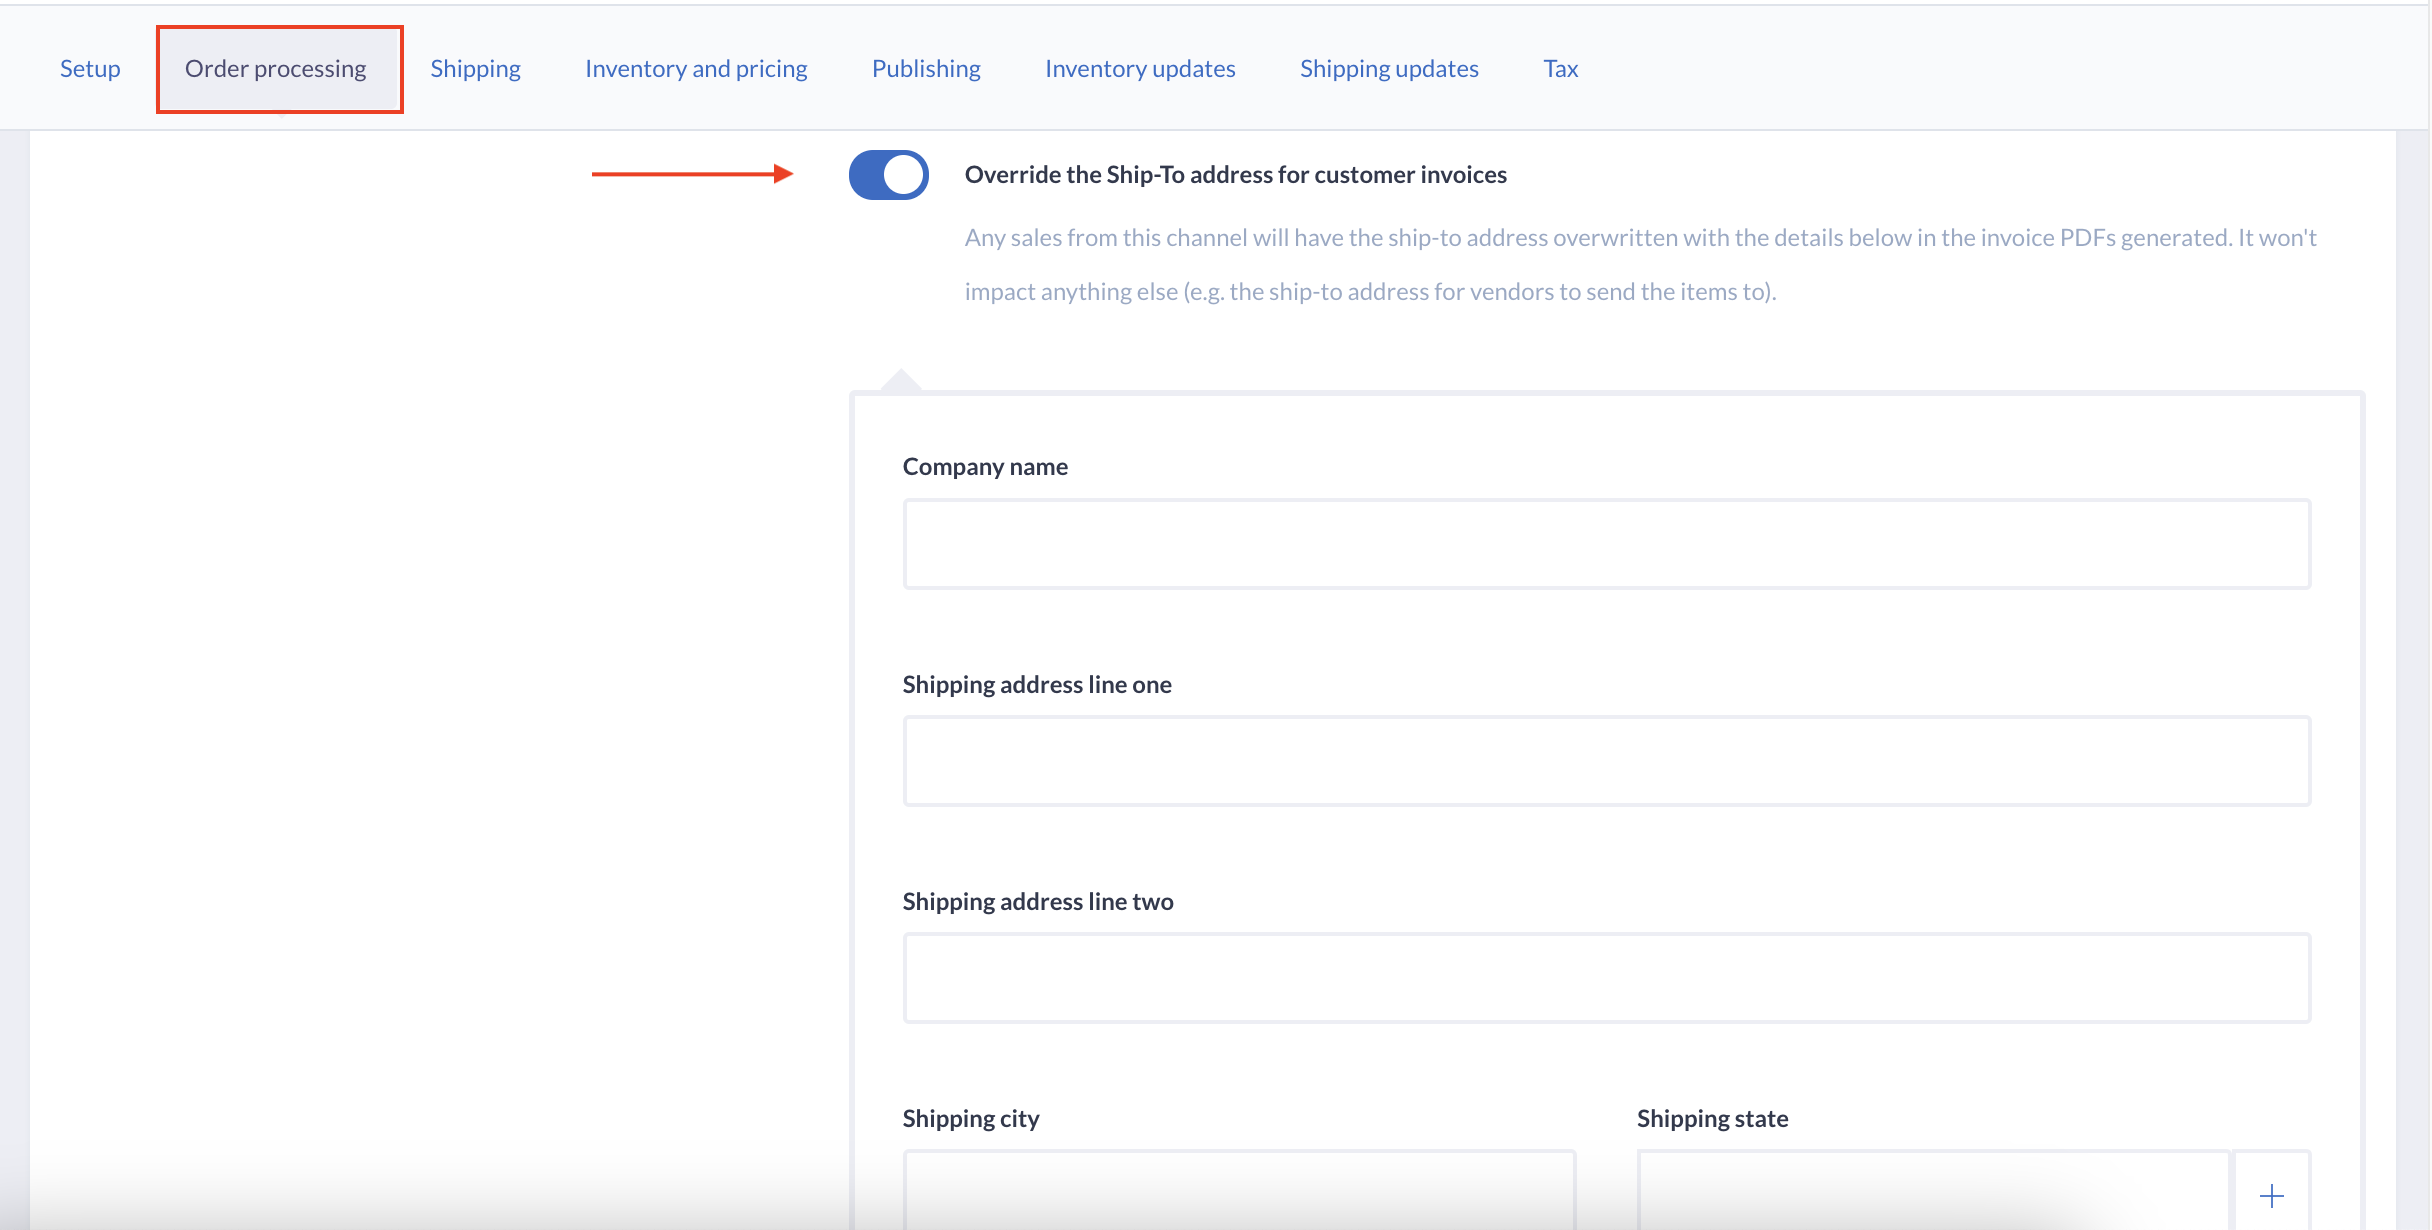Switch to the Tax tab
Image resolution: width=2432 pixels, height=1230 pixels.
tap(1560, 68)
